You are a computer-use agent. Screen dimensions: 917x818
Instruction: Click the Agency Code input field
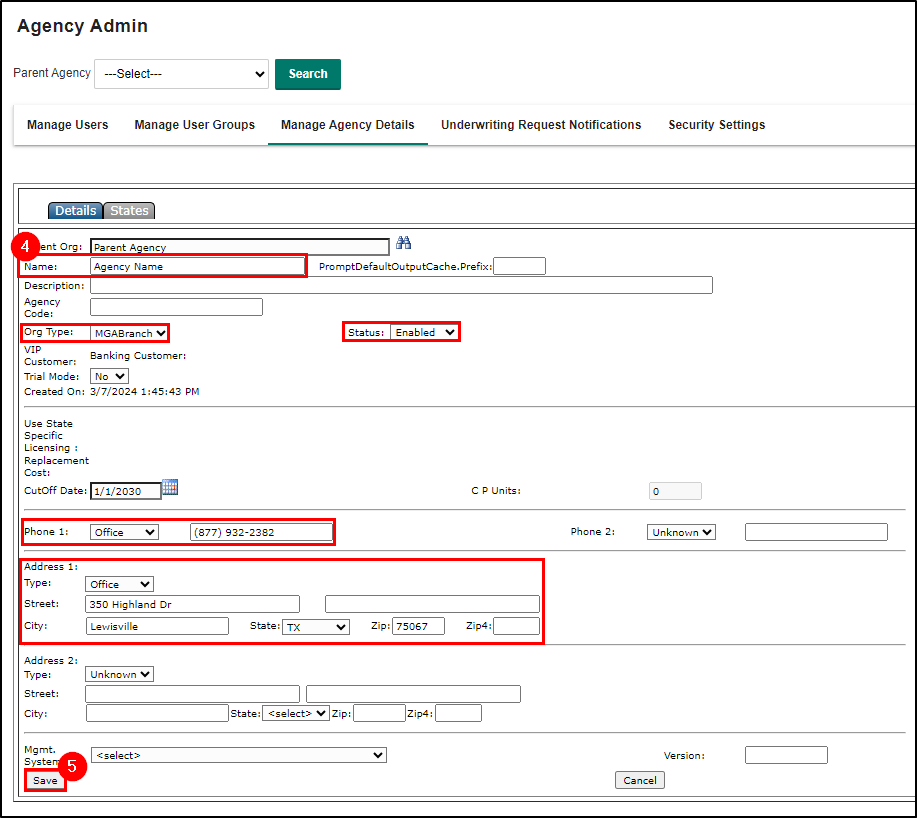pos(176,307)
